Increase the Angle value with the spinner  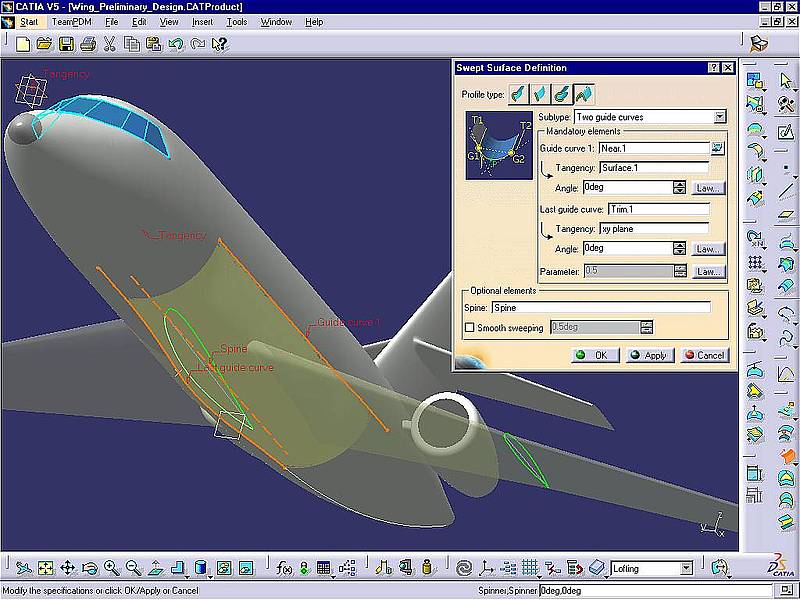(x=680, y=182)
